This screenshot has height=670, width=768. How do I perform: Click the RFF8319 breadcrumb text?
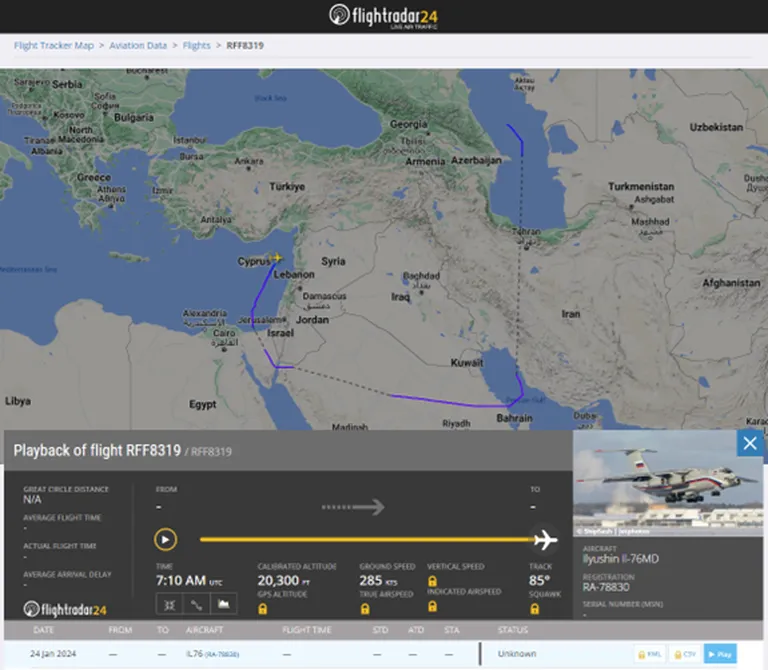[245, 46]
